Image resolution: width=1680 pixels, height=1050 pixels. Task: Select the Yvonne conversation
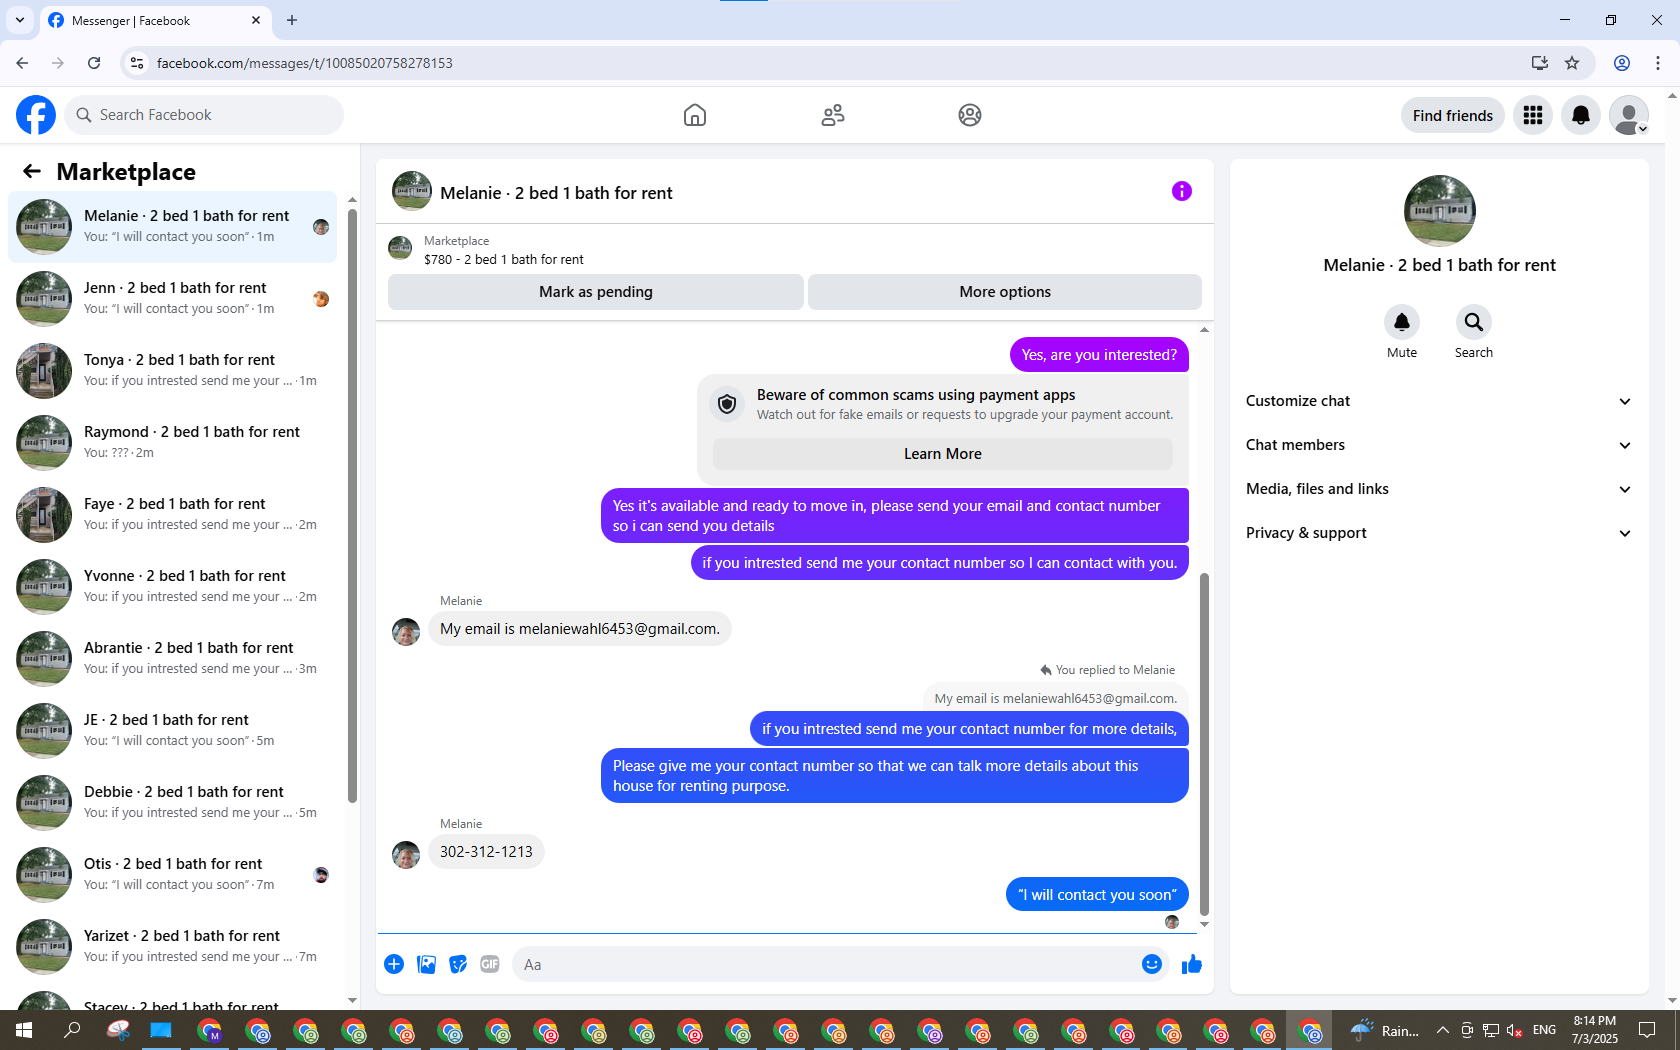coord(172,586)
